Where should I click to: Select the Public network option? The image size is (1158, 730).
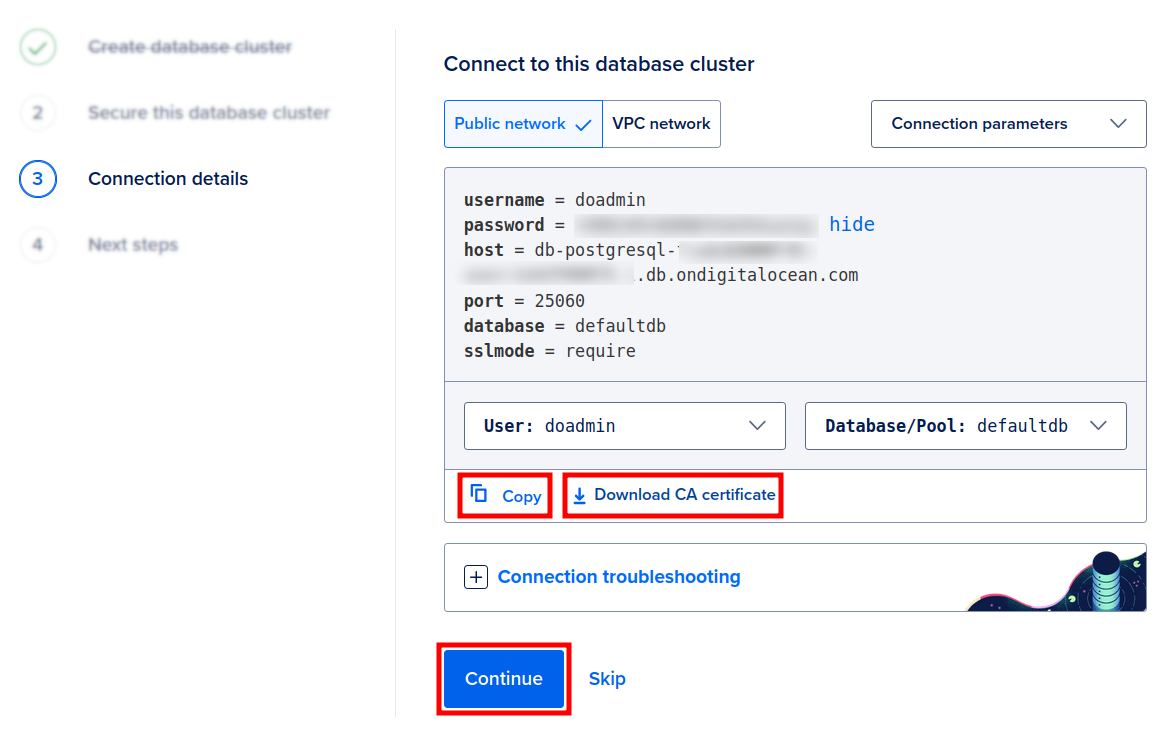pos(523,124)
